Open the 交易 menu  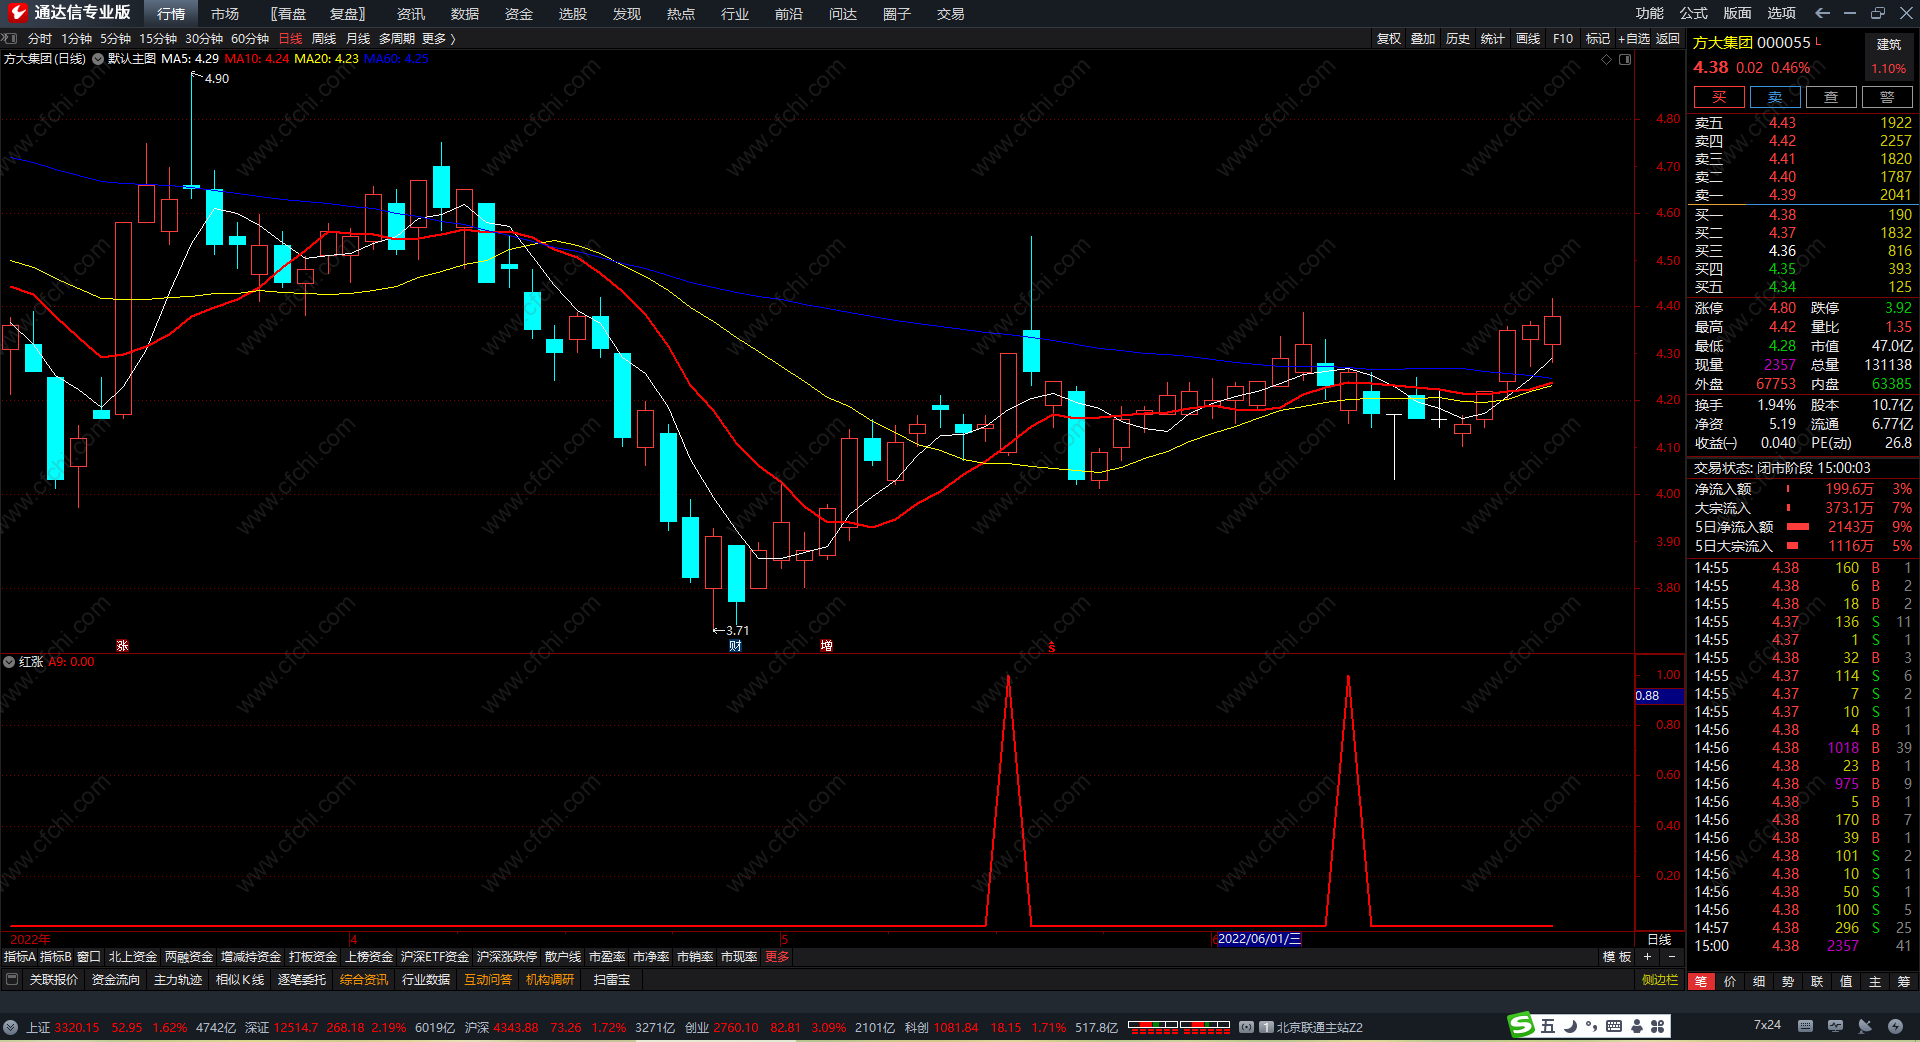coord(951,13)
